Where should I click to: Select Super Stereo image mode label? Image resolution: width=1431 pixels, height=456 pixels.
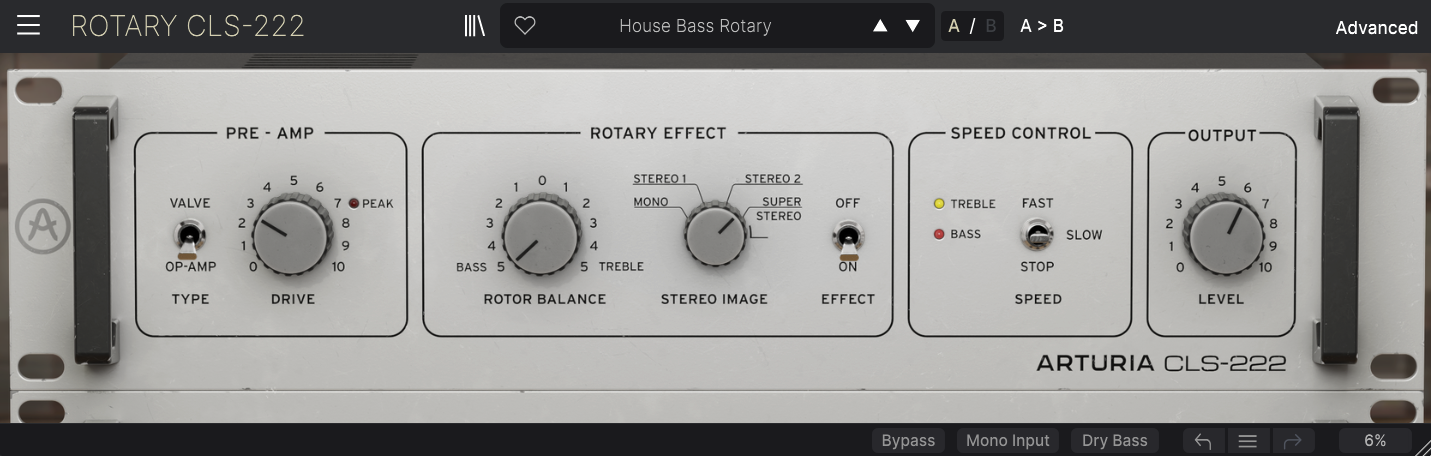pyautogui.click(x=779, y=209)
